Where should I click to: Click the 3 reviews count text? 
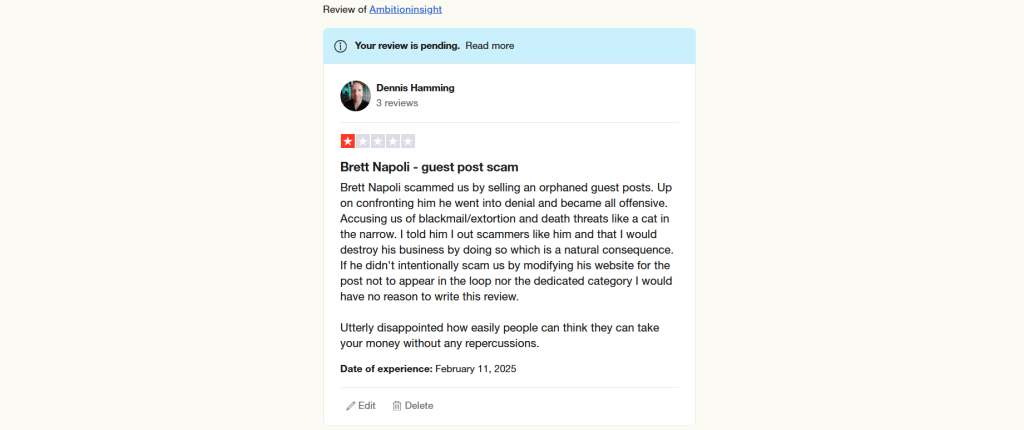coord(397,103)
